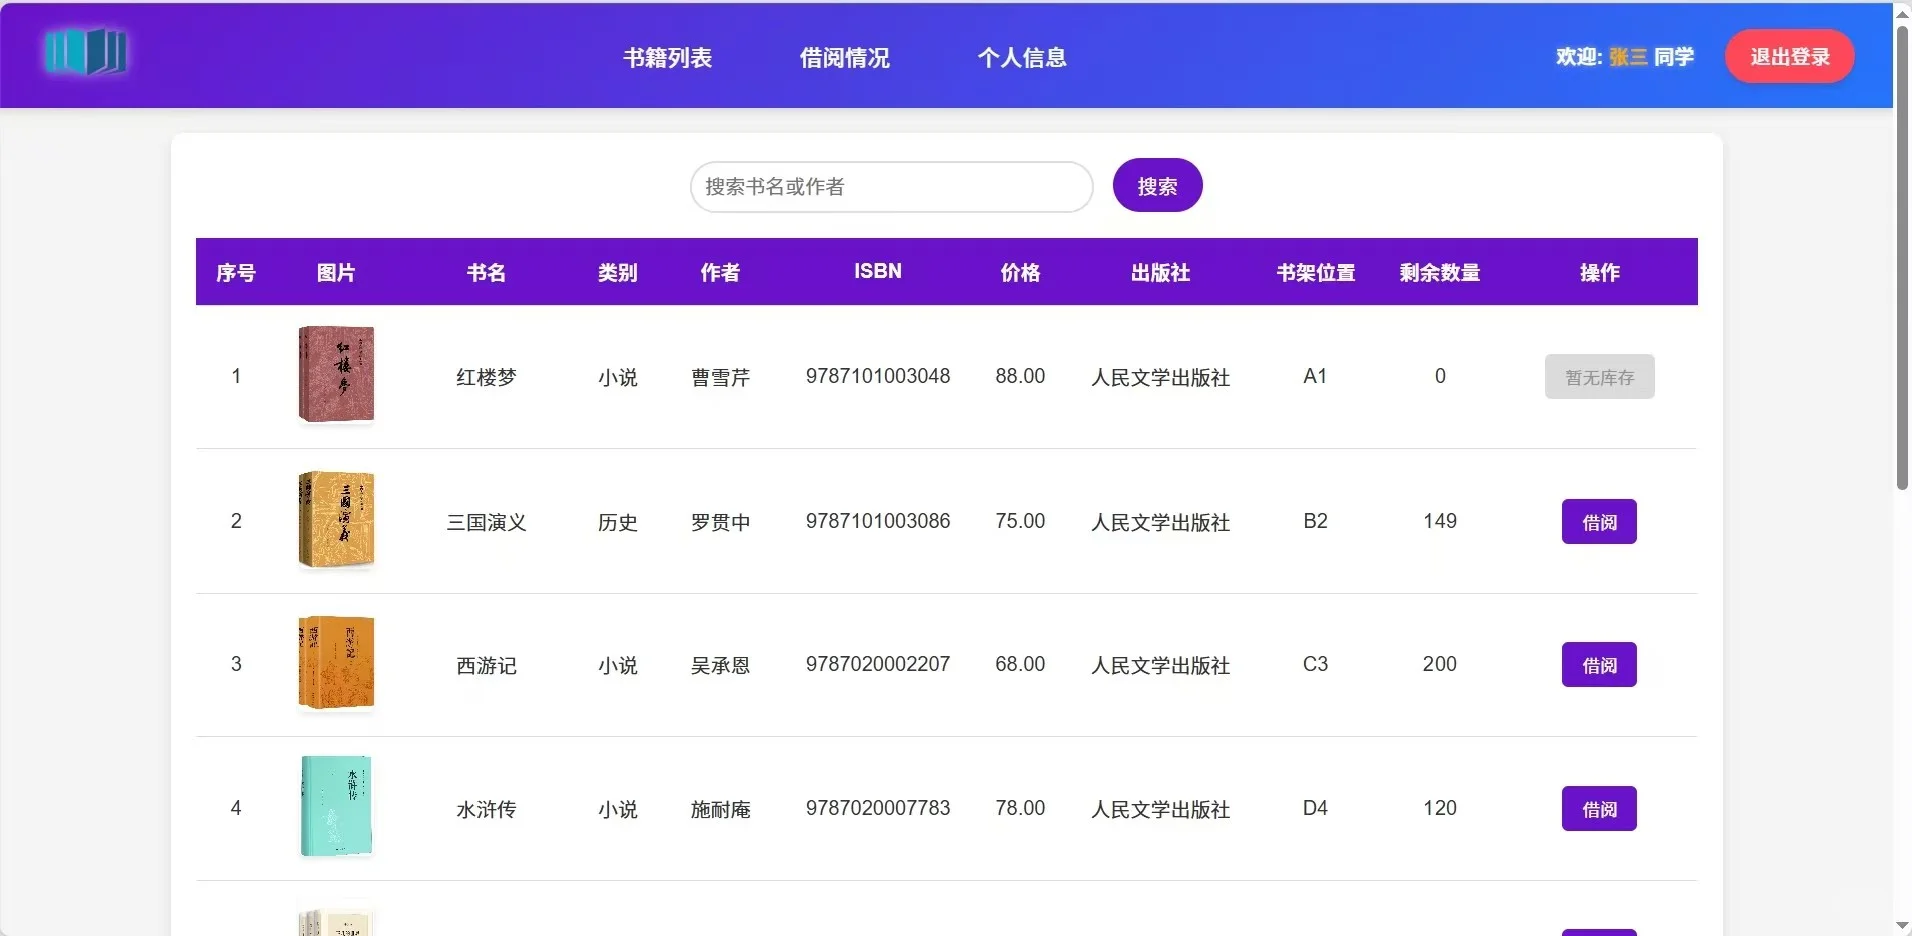Click the 搜索 search button
This screenshot has width=1912, height=936.
click(x=1156, y=185)
